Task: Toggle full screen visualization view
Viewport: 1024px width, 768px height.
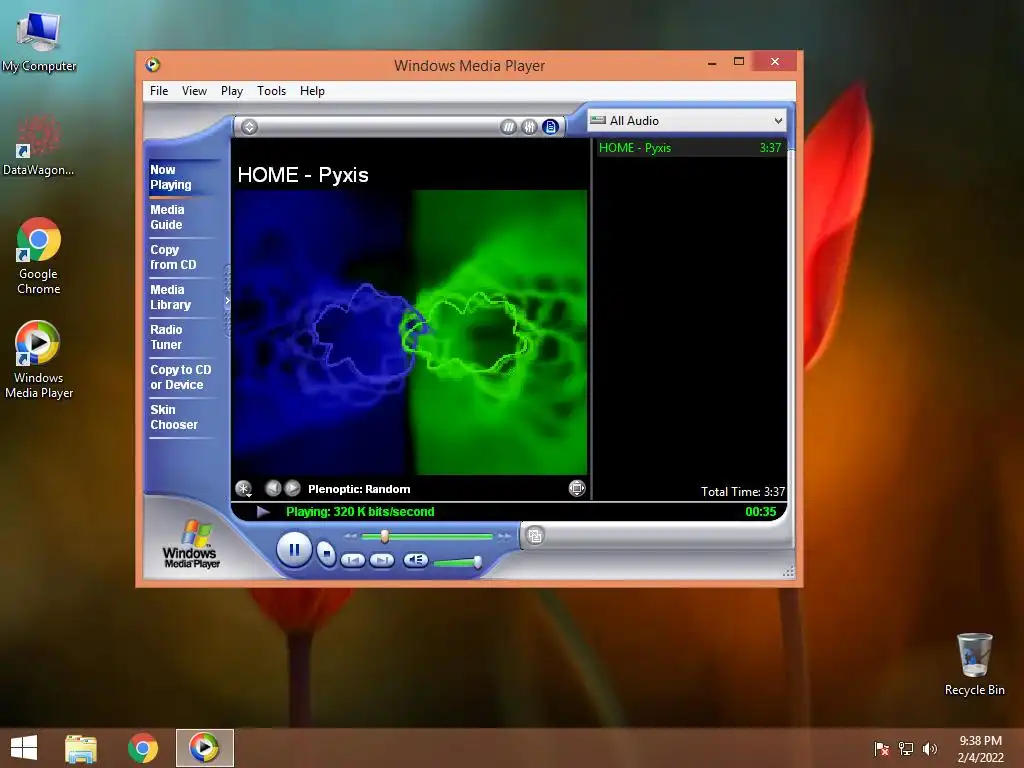Action: (x=577, y=488)
